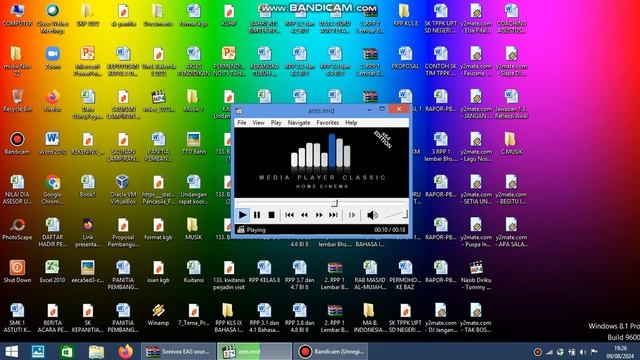Select the COMPUTER desktop icon

[17, 15]
